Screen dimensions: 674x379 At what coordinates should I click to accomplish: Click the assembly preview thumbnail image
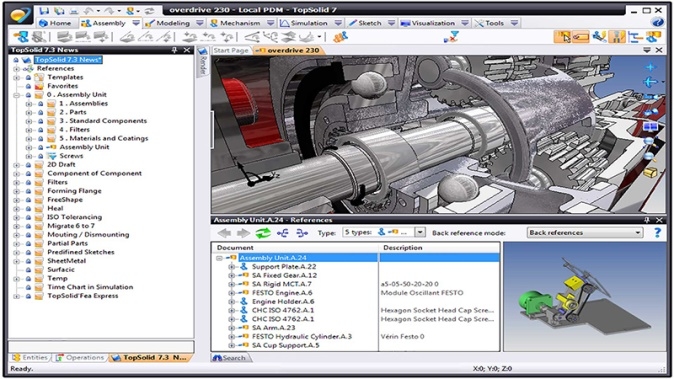point(585,296)
